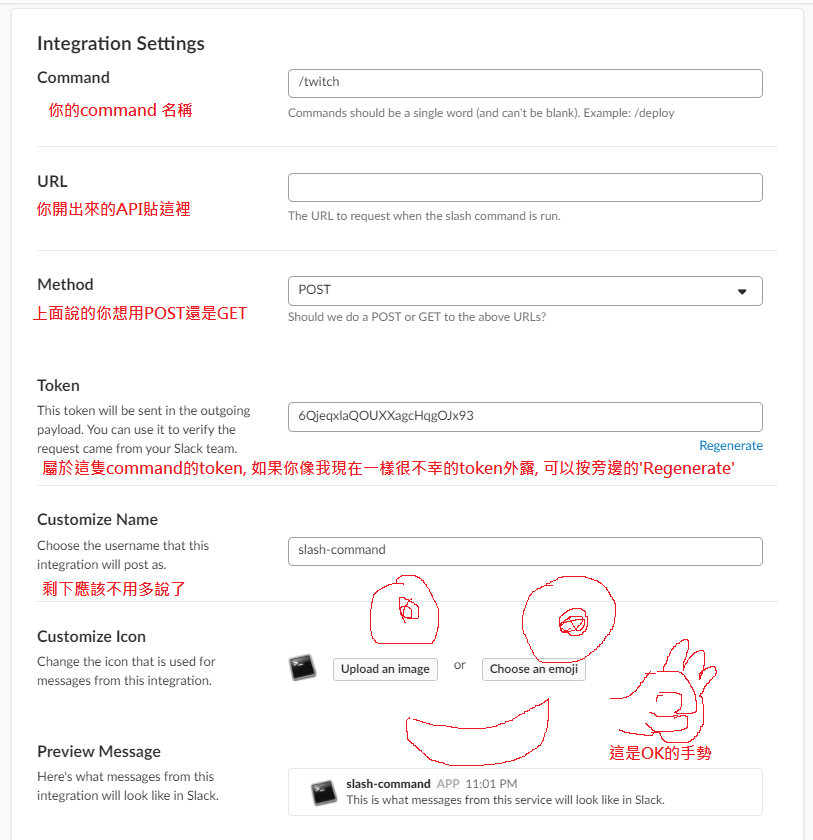The width and height of the screenshot is (813, 840).
Task: Open the Method dropdown arrow
Action: pyautogui.click(x=742, y=291)
